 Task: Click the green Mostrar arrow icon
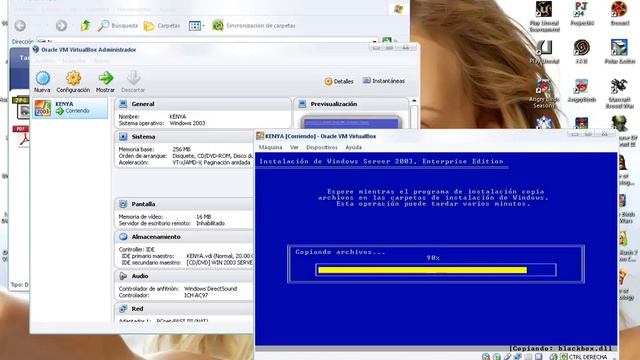tap(106, 78)
